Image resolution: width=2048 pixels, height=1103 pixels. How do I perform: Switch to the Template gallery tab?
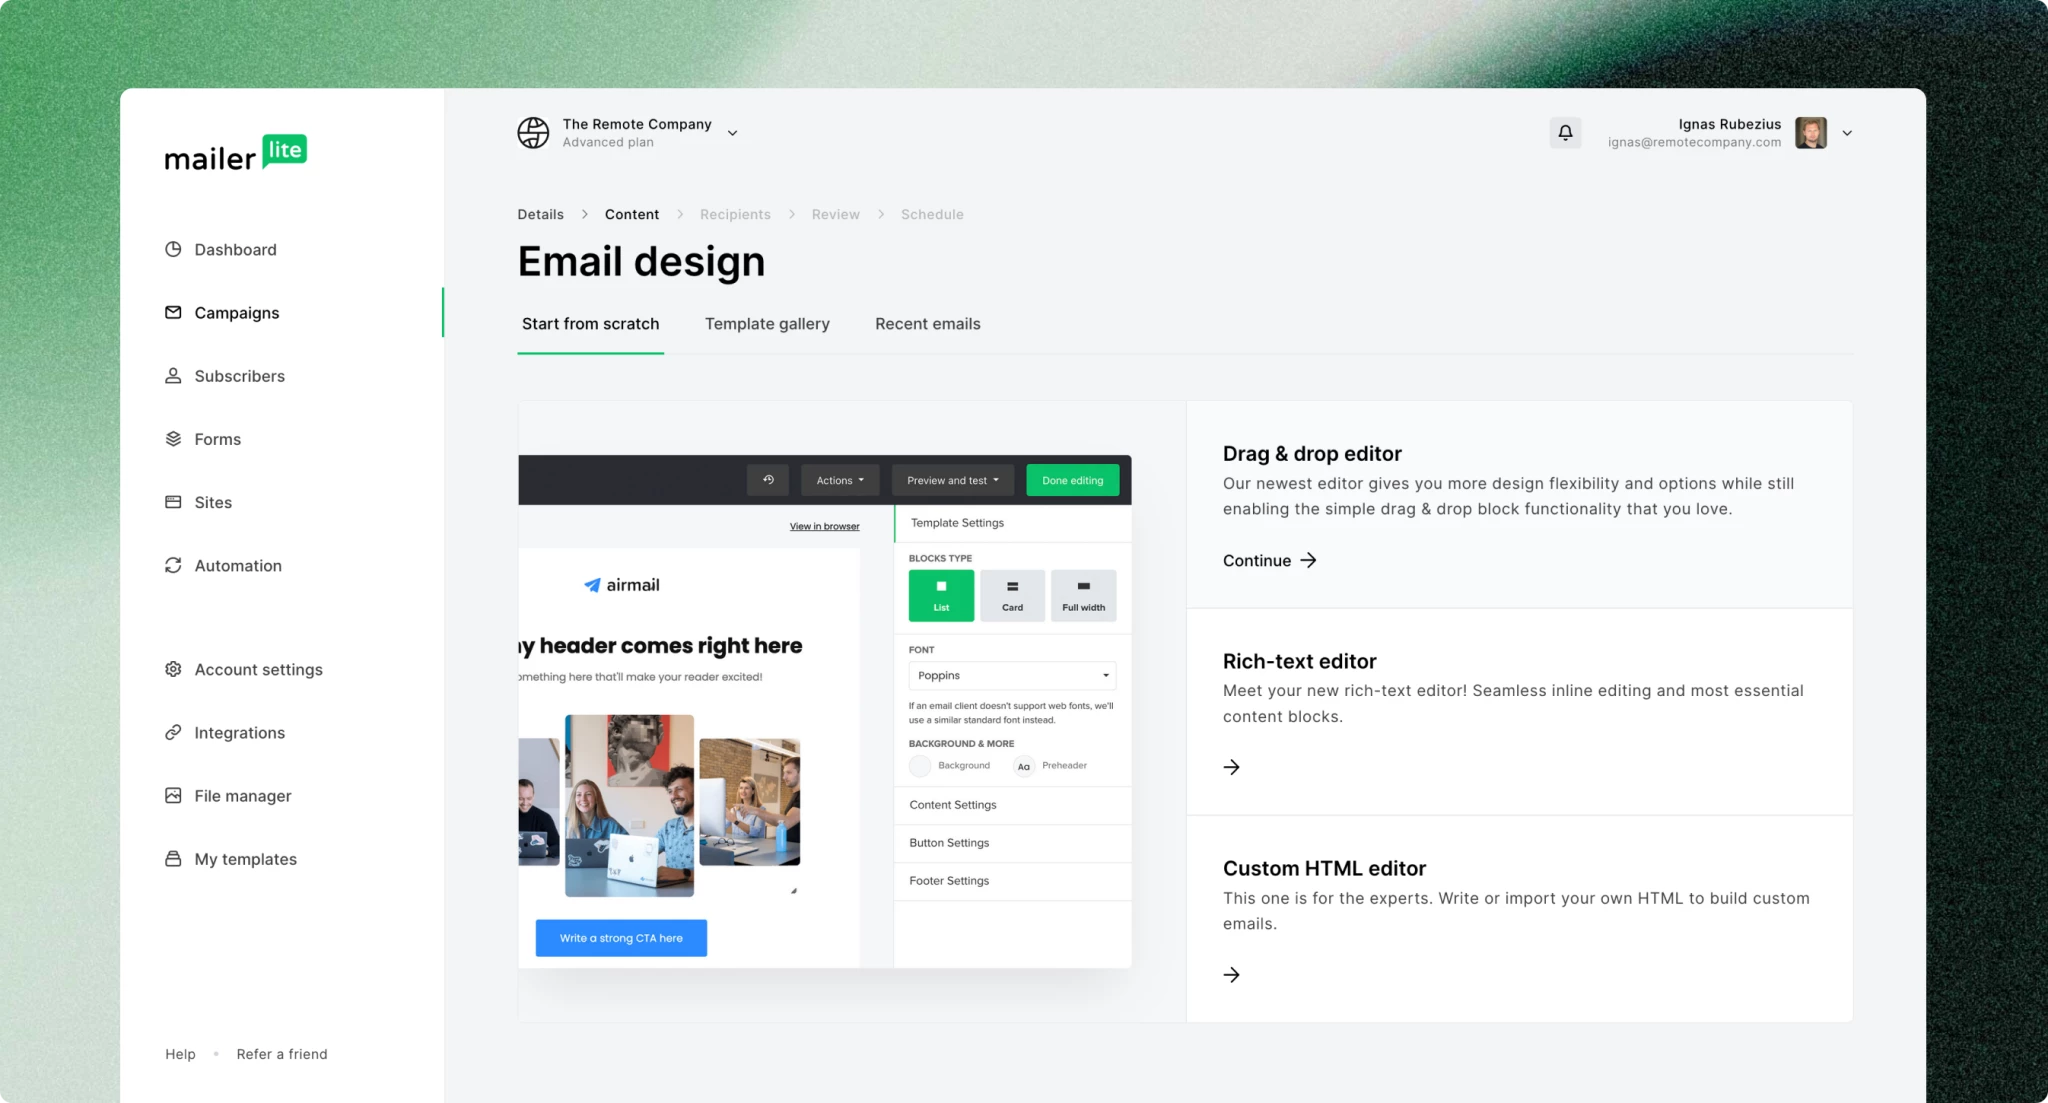(766, 323)
